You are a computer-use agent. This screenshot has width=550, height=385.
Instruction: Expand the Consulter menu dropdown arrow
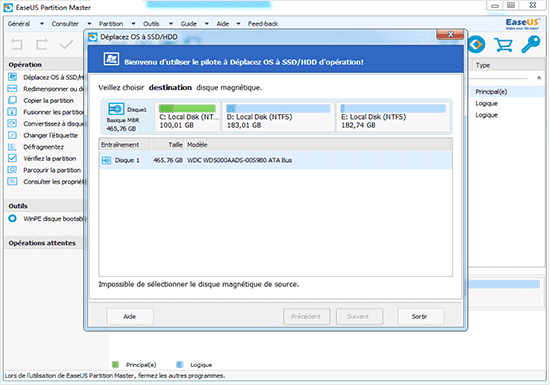tap(89, 24)
